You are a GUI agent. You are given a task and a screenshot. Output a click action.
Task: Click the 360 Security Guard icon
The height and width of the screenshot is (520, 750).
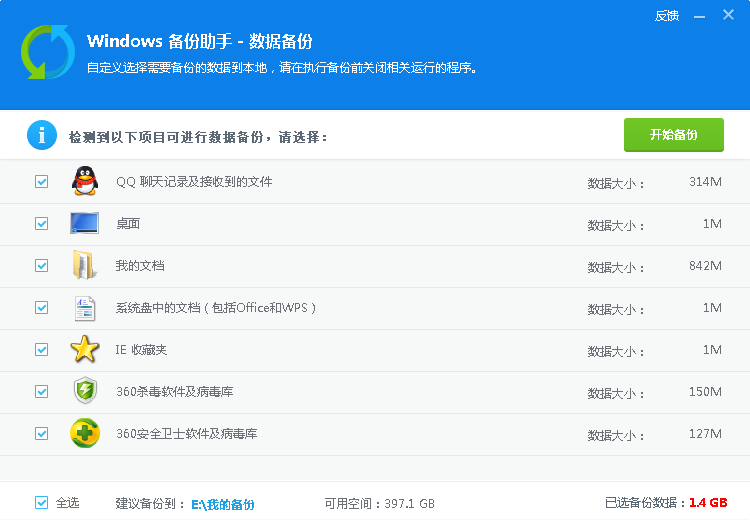85,434
